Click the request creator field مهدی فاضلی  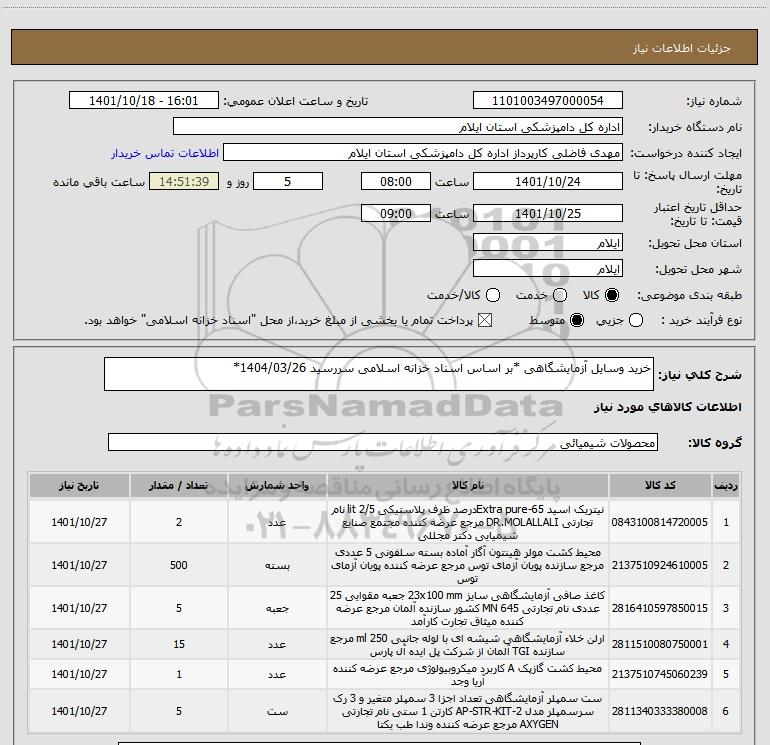(x=423, y=153)
